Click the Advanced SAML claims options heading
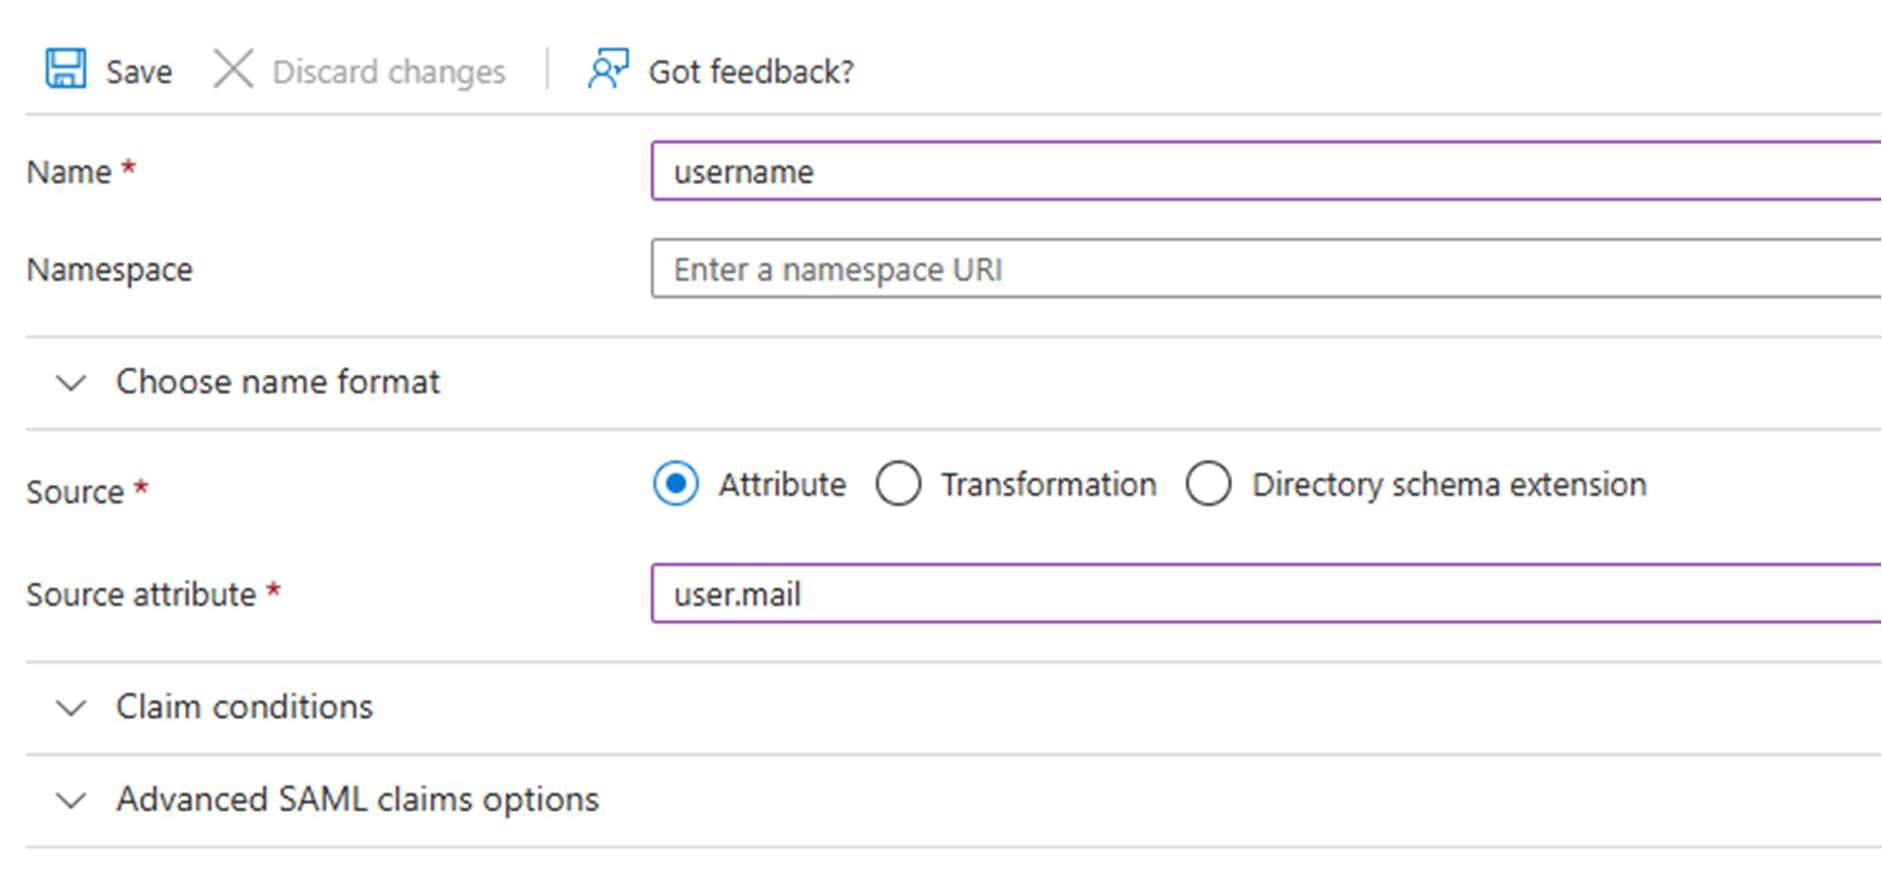This screenshot has width=1882, height=879. click(357, 800)
